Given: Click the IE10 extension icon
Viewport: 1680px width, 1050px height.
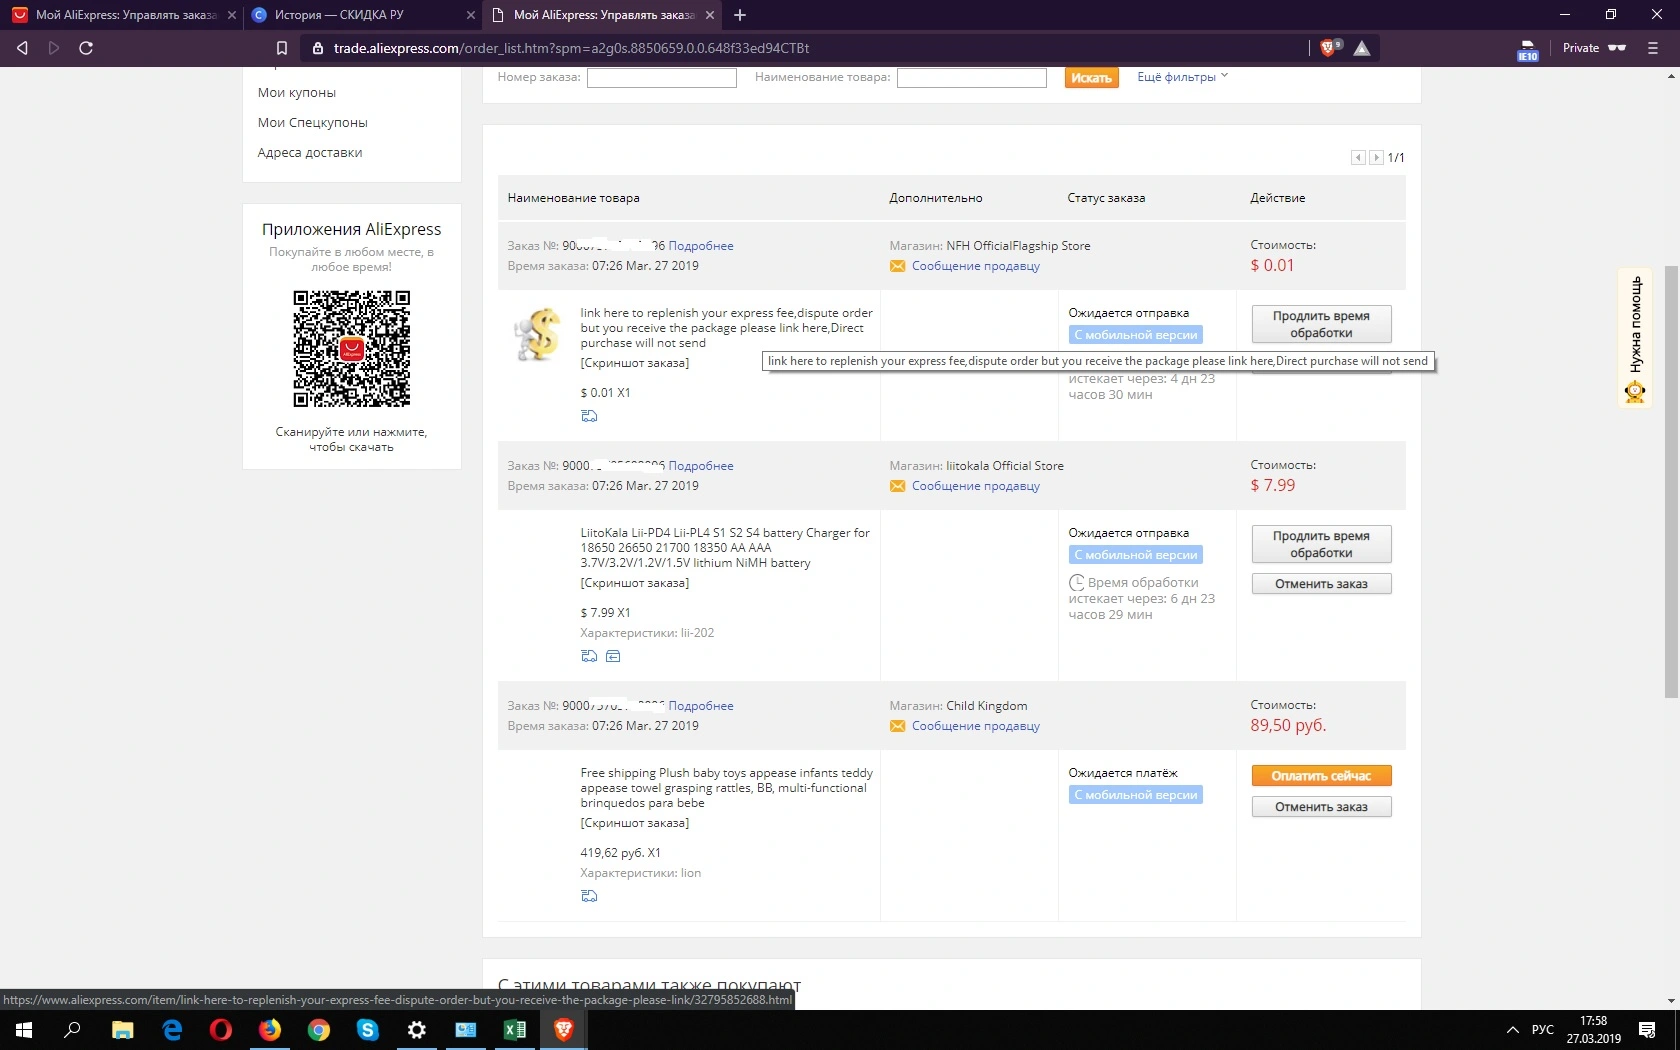Looking at the screenshot, I should (1528, 50).
